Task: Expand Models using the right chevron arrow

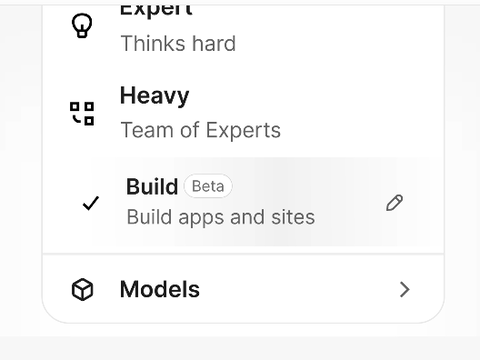Action: 404,289
